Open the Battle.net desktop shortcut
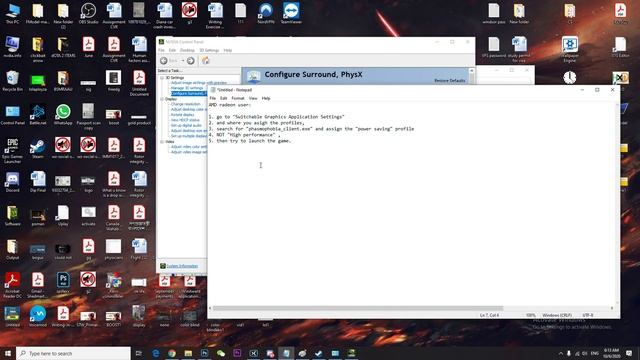Viewport: 640px width, 360px height. pyautogui.click(x=38, y=114)
